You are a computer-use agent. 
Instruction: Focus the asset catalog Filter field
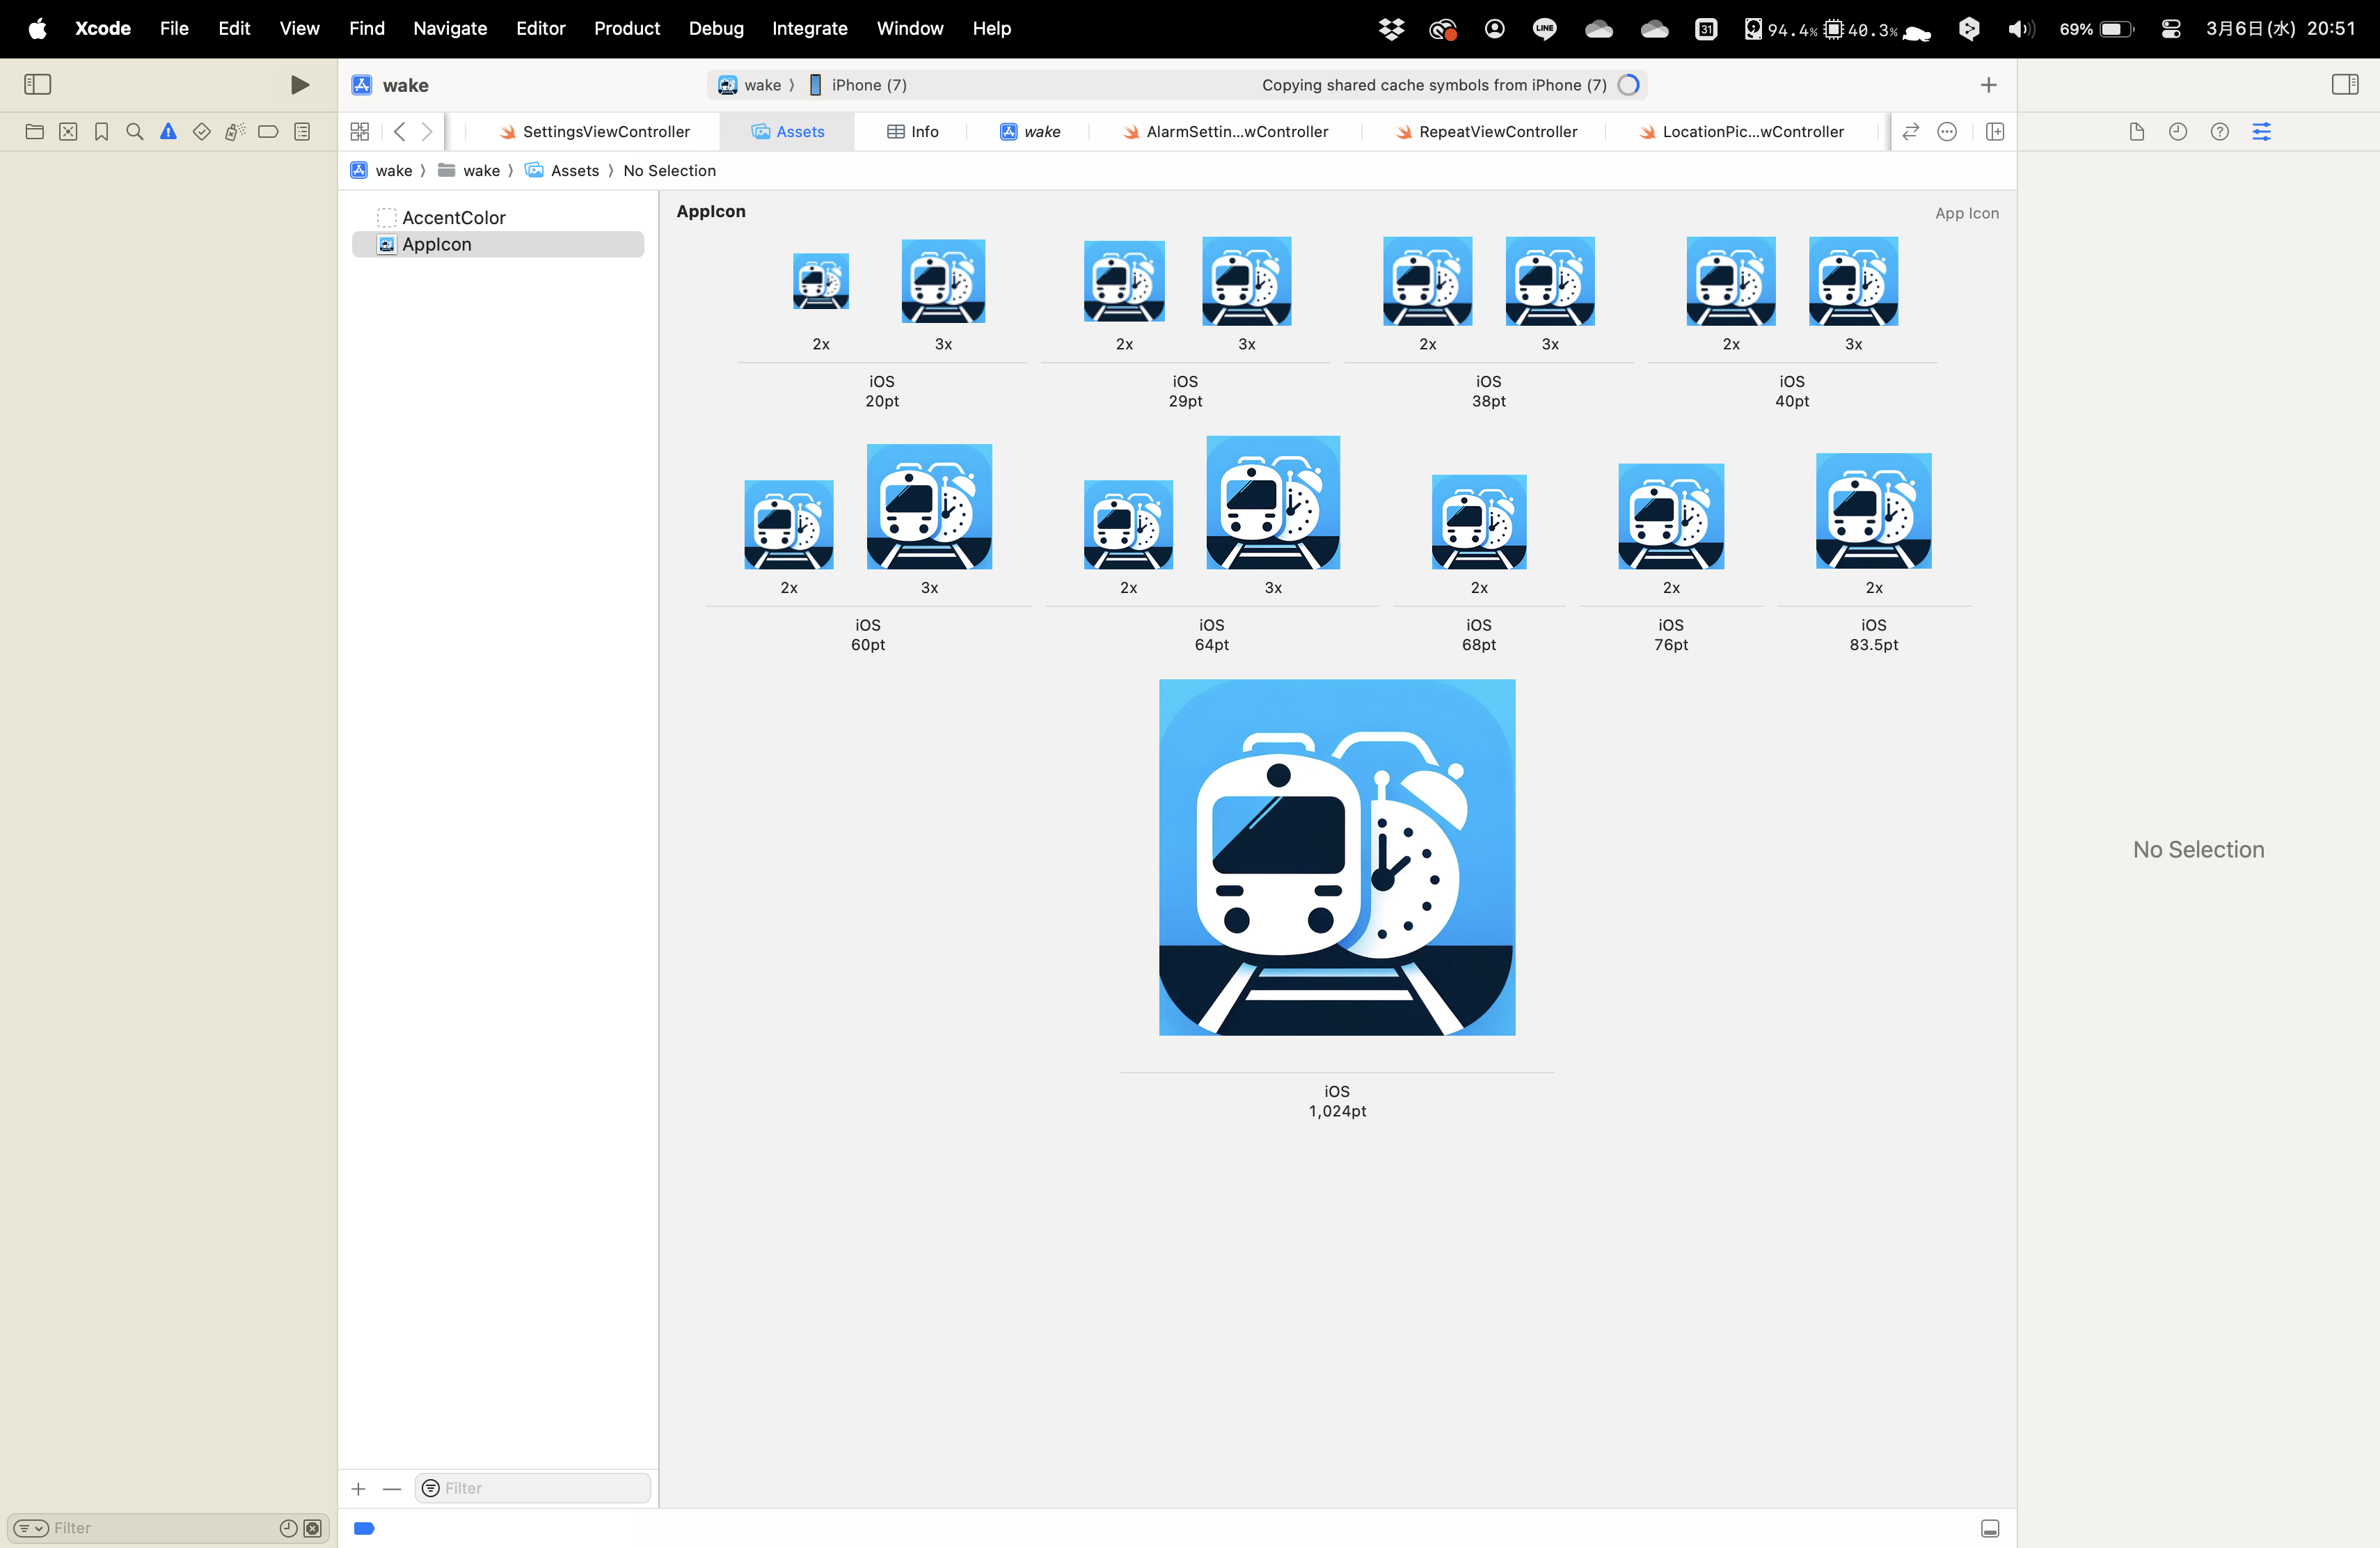click(533, 1488)
